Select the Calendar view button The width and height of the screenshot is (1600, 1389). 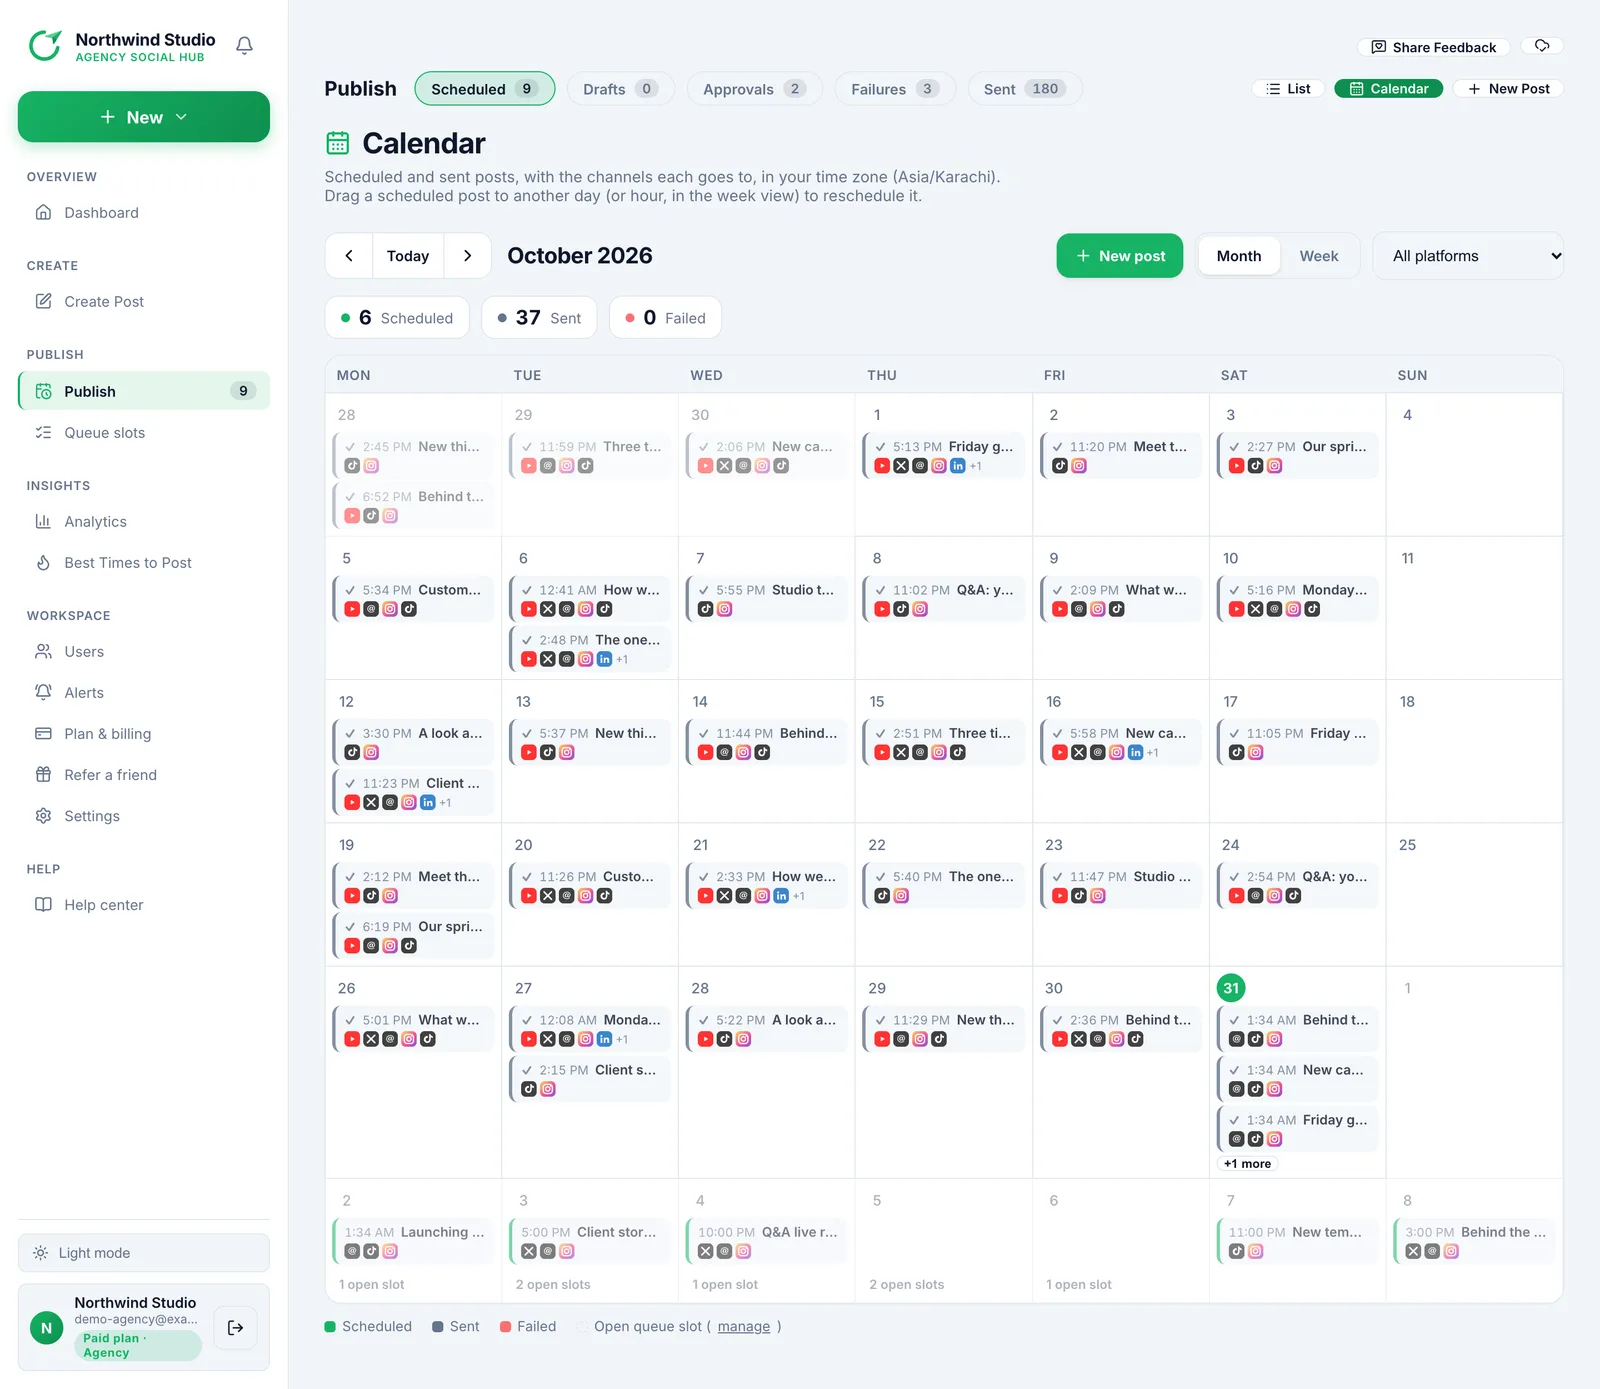click(x=1389, y=89)
